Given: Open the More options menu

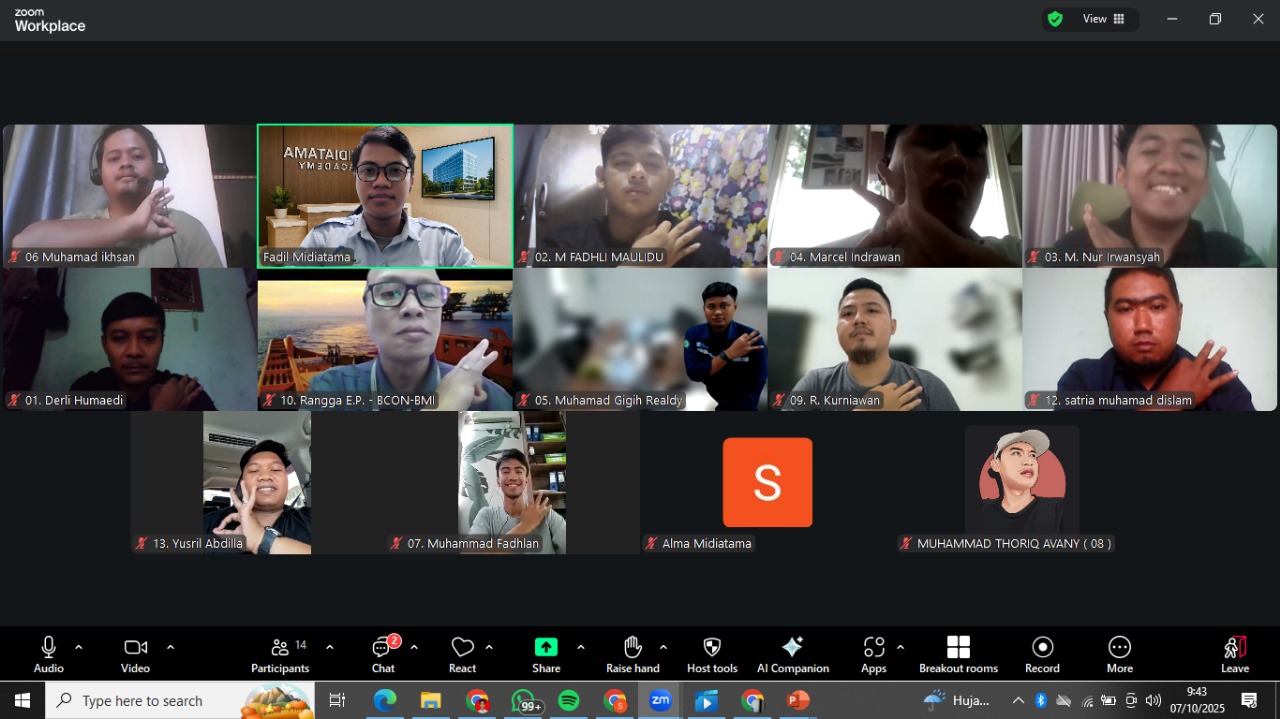Looking at the screenshot, I should [x=1119, y=654].
